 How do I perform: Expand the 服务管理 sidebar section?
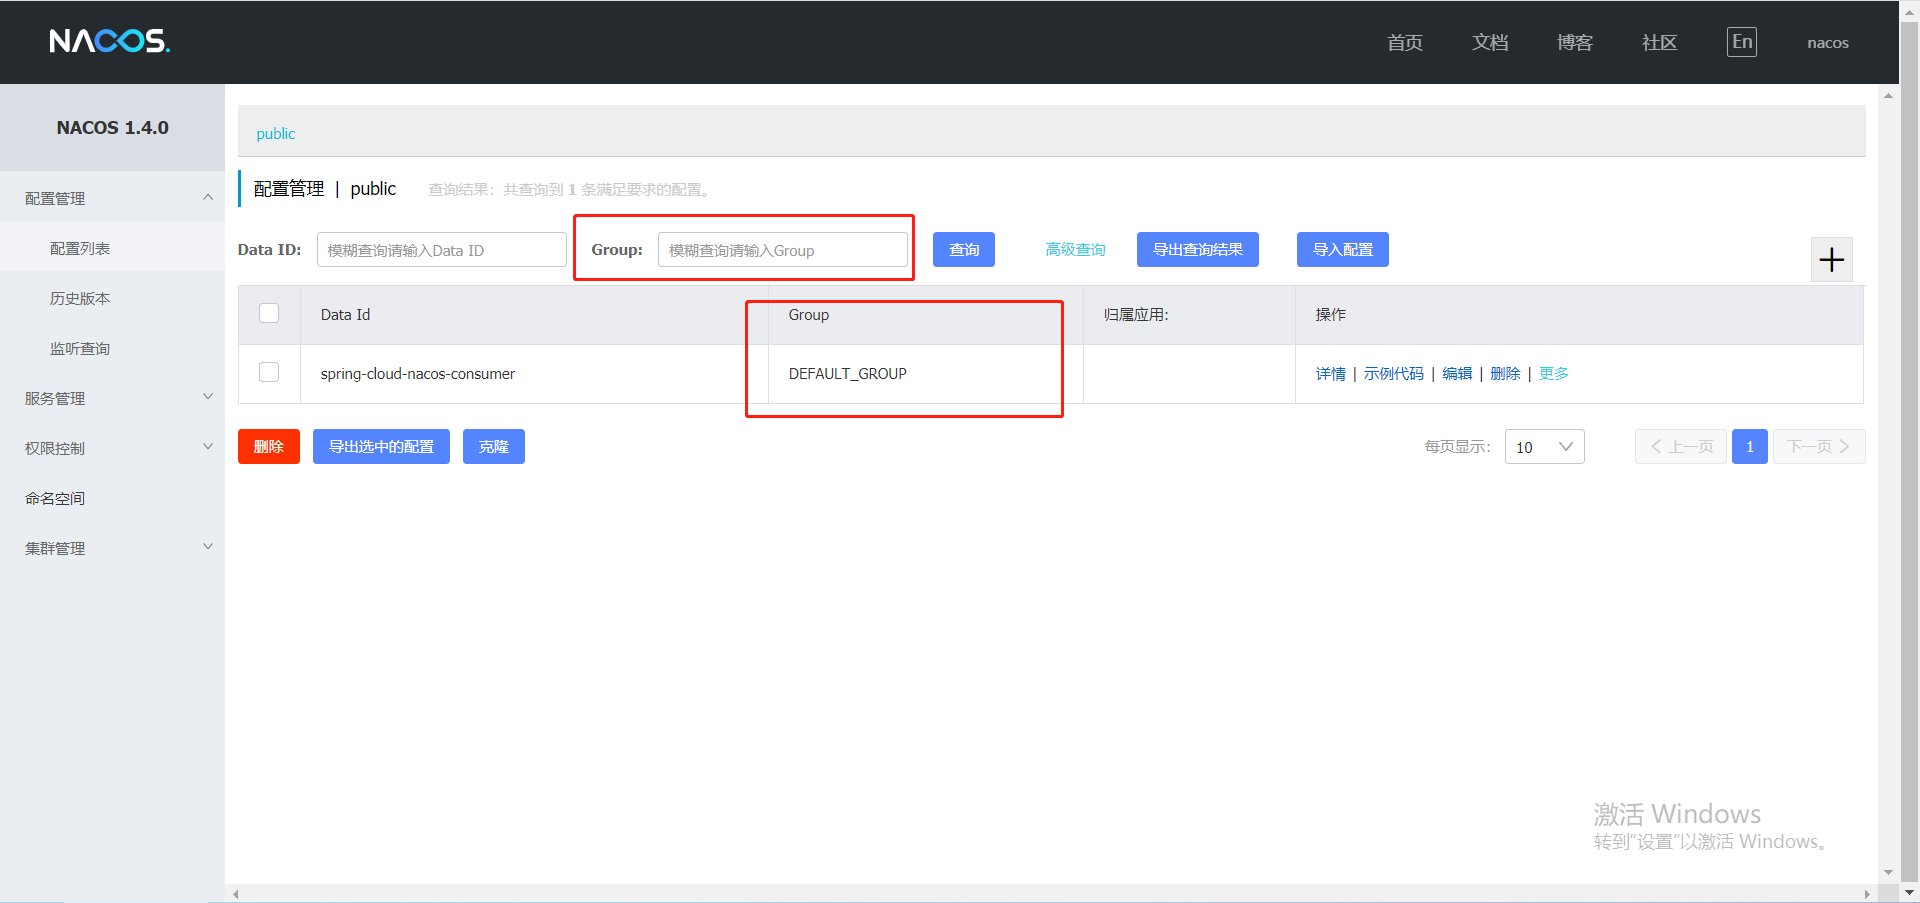(x=112, y=398)
